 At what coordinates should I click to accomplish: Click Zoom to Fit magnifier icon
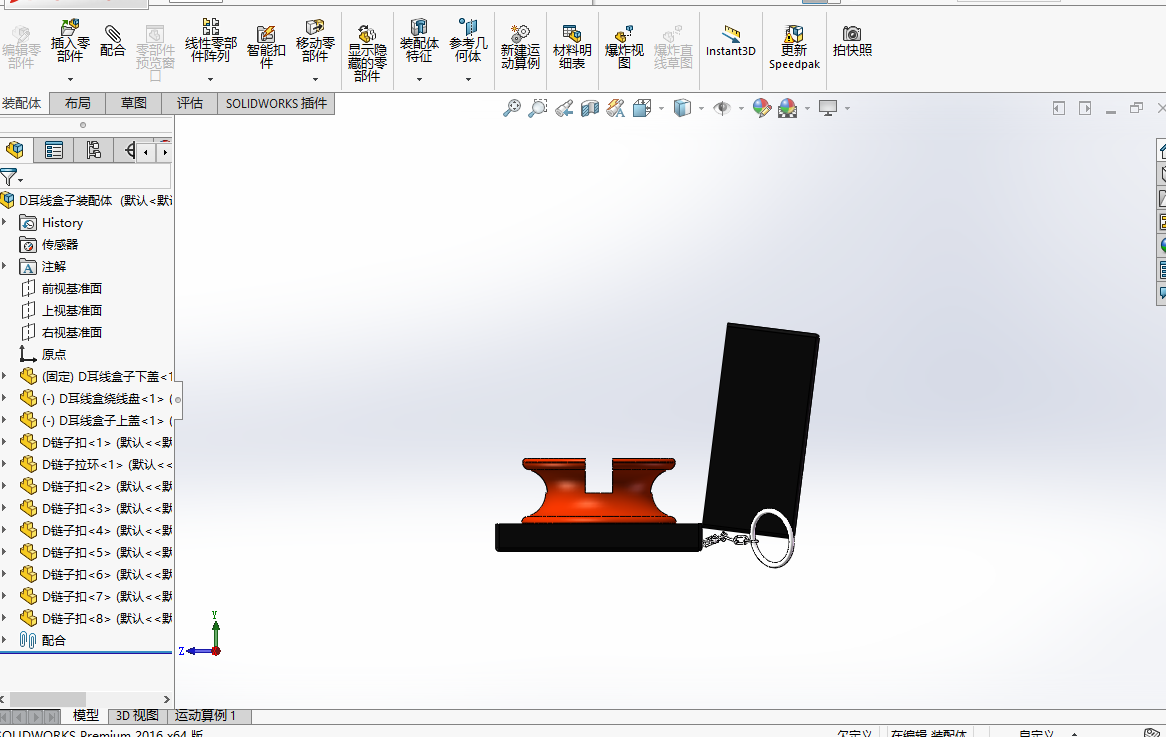coord(512,109)
